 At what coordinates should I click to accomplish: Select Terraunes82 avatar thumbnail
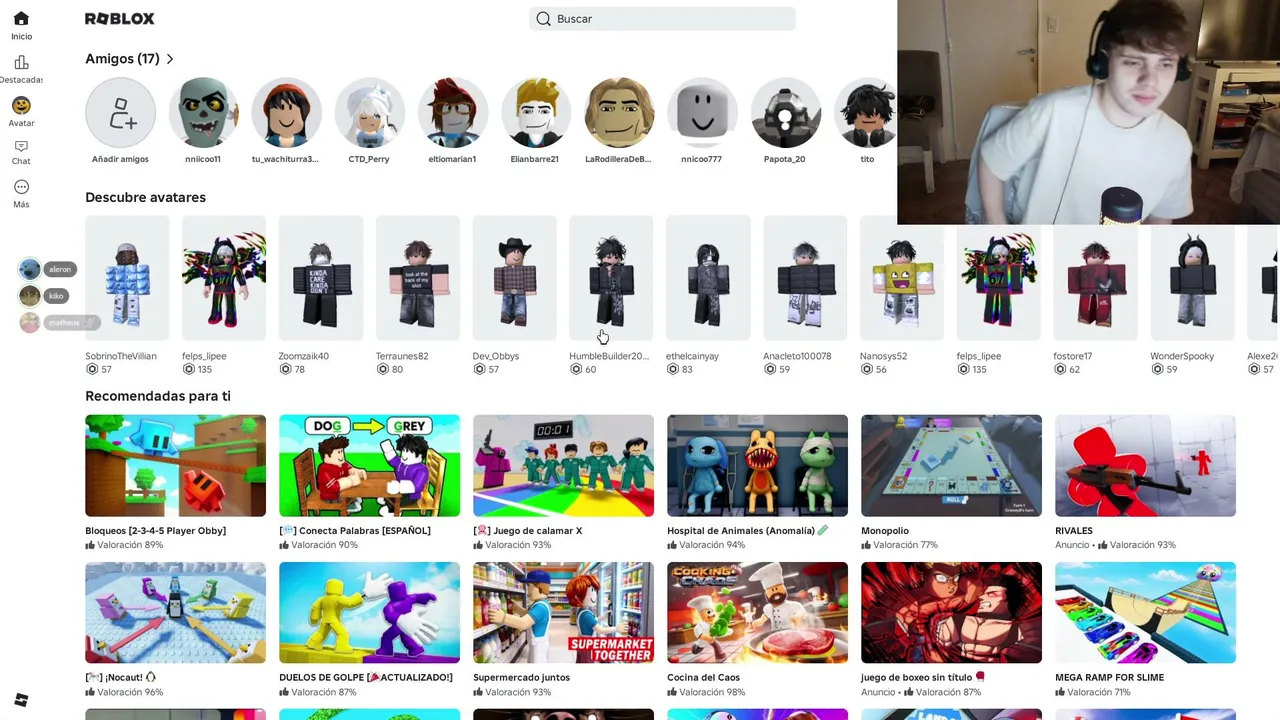tap(417, 278)
